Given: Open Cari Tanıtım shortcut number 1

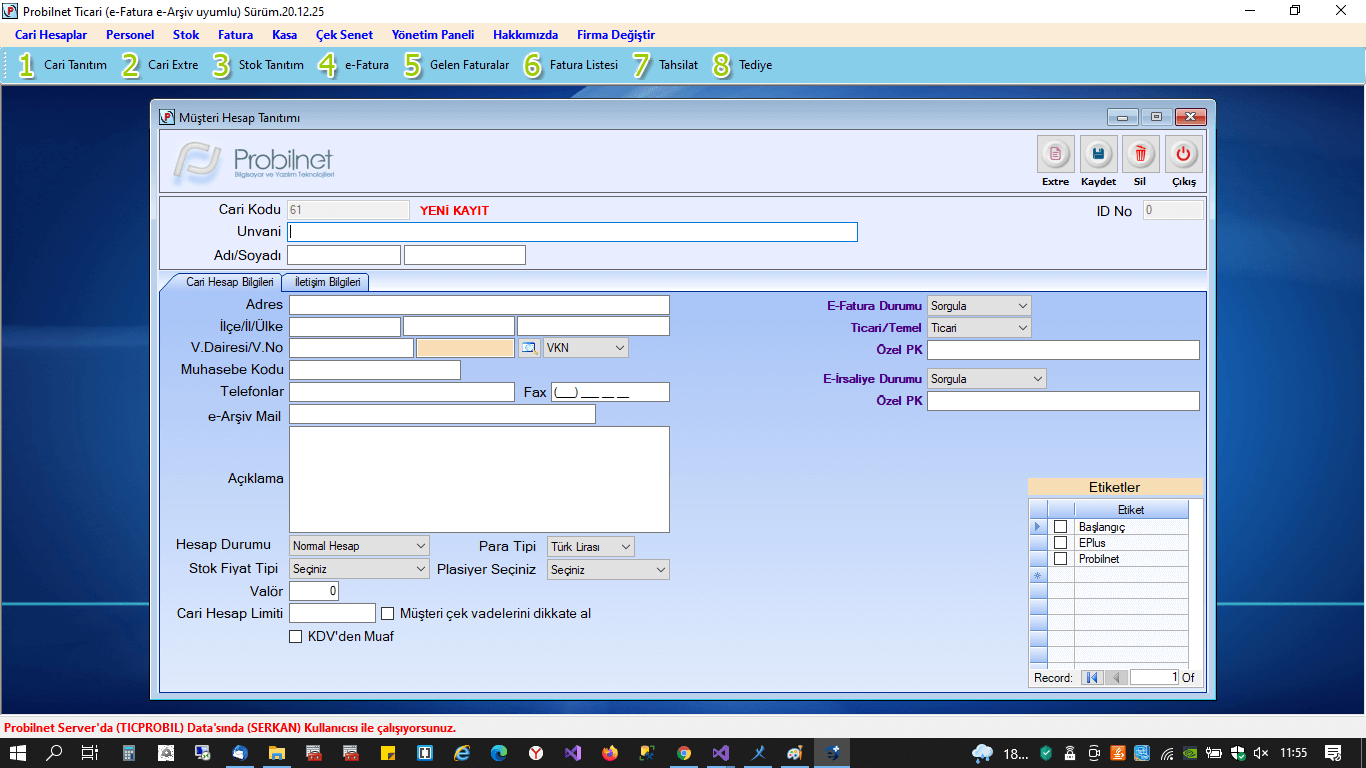Looking at the screenshot, I should pyautogui.click(x=62, y=65).
